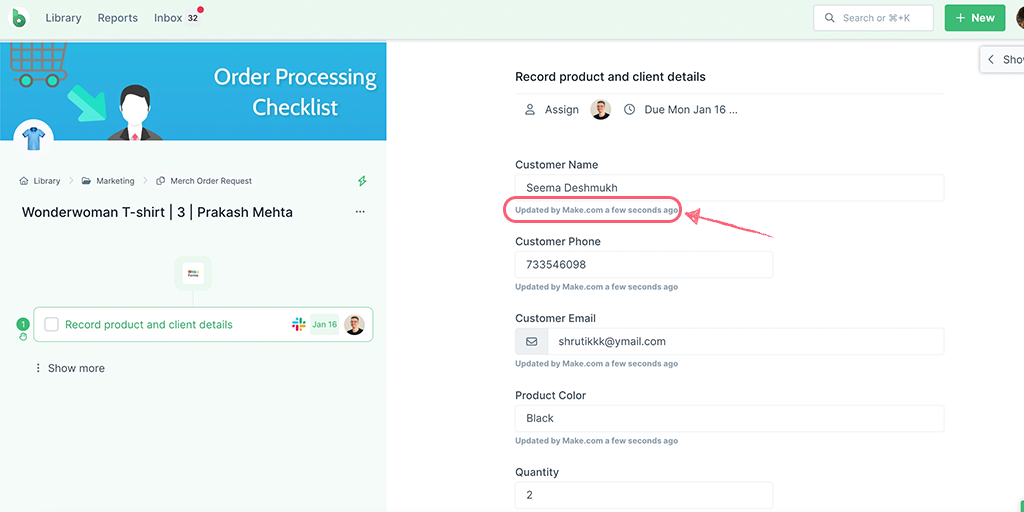Open the Library menu item
The height and width of the screenshot is (512, 1024).
tap(63, 18)
